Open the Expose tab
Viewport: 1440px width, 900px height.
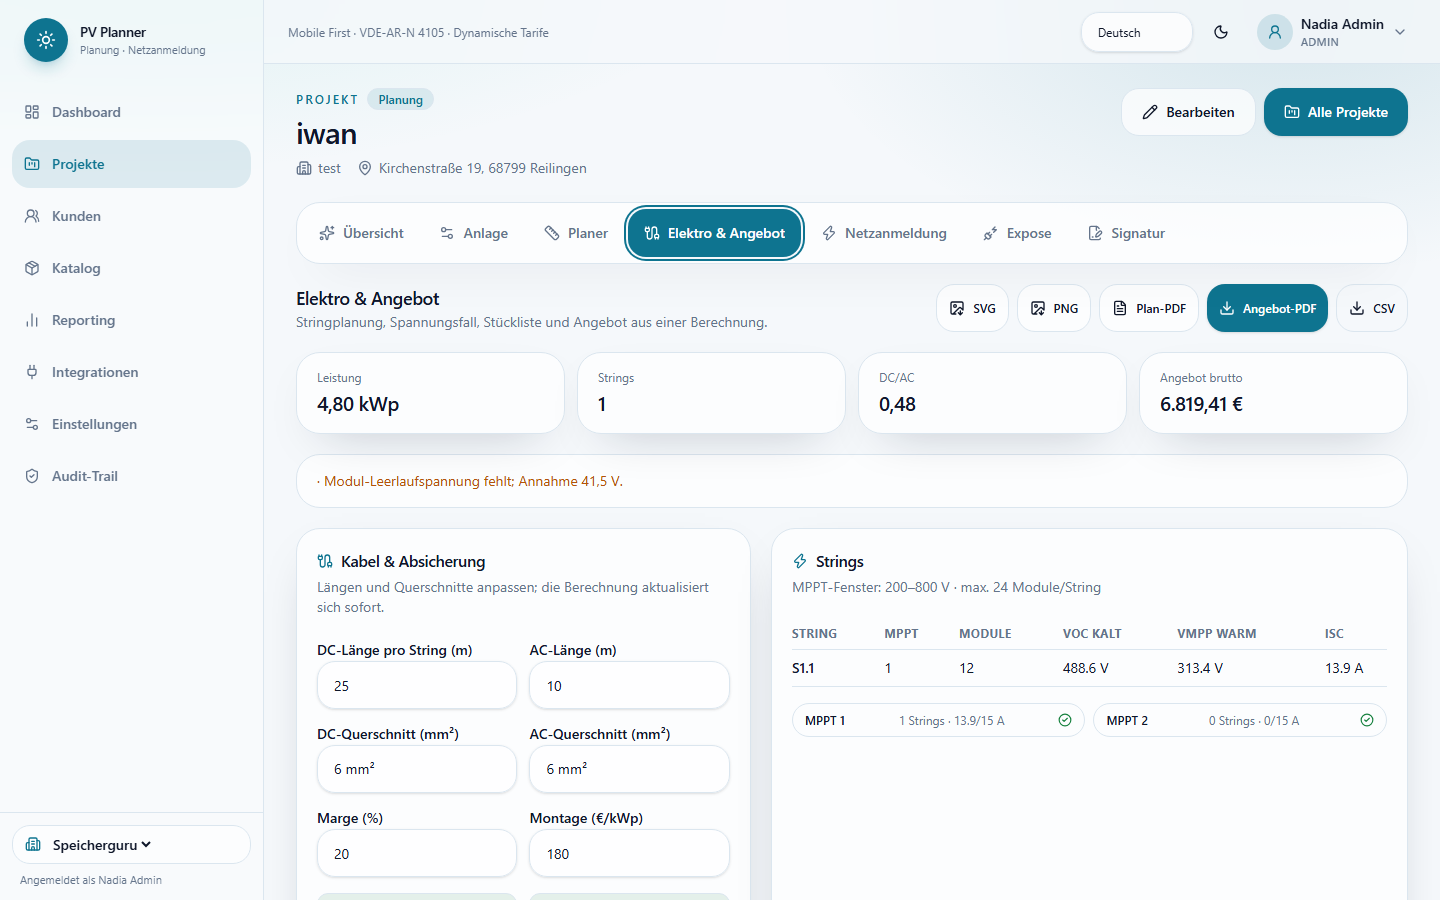tap(1017, 233)
